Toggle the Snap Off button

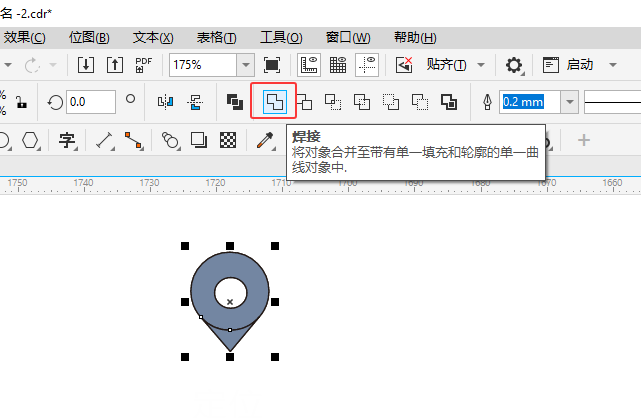404,65
